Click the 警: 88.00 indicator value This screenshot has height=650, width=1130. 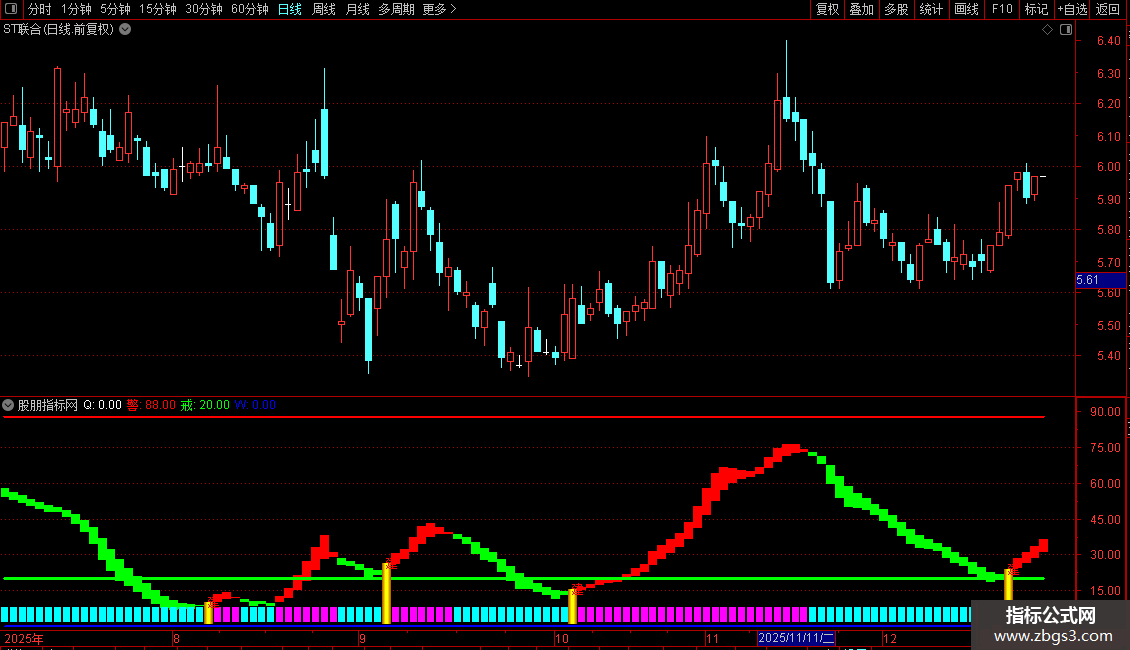coord(151,405)
